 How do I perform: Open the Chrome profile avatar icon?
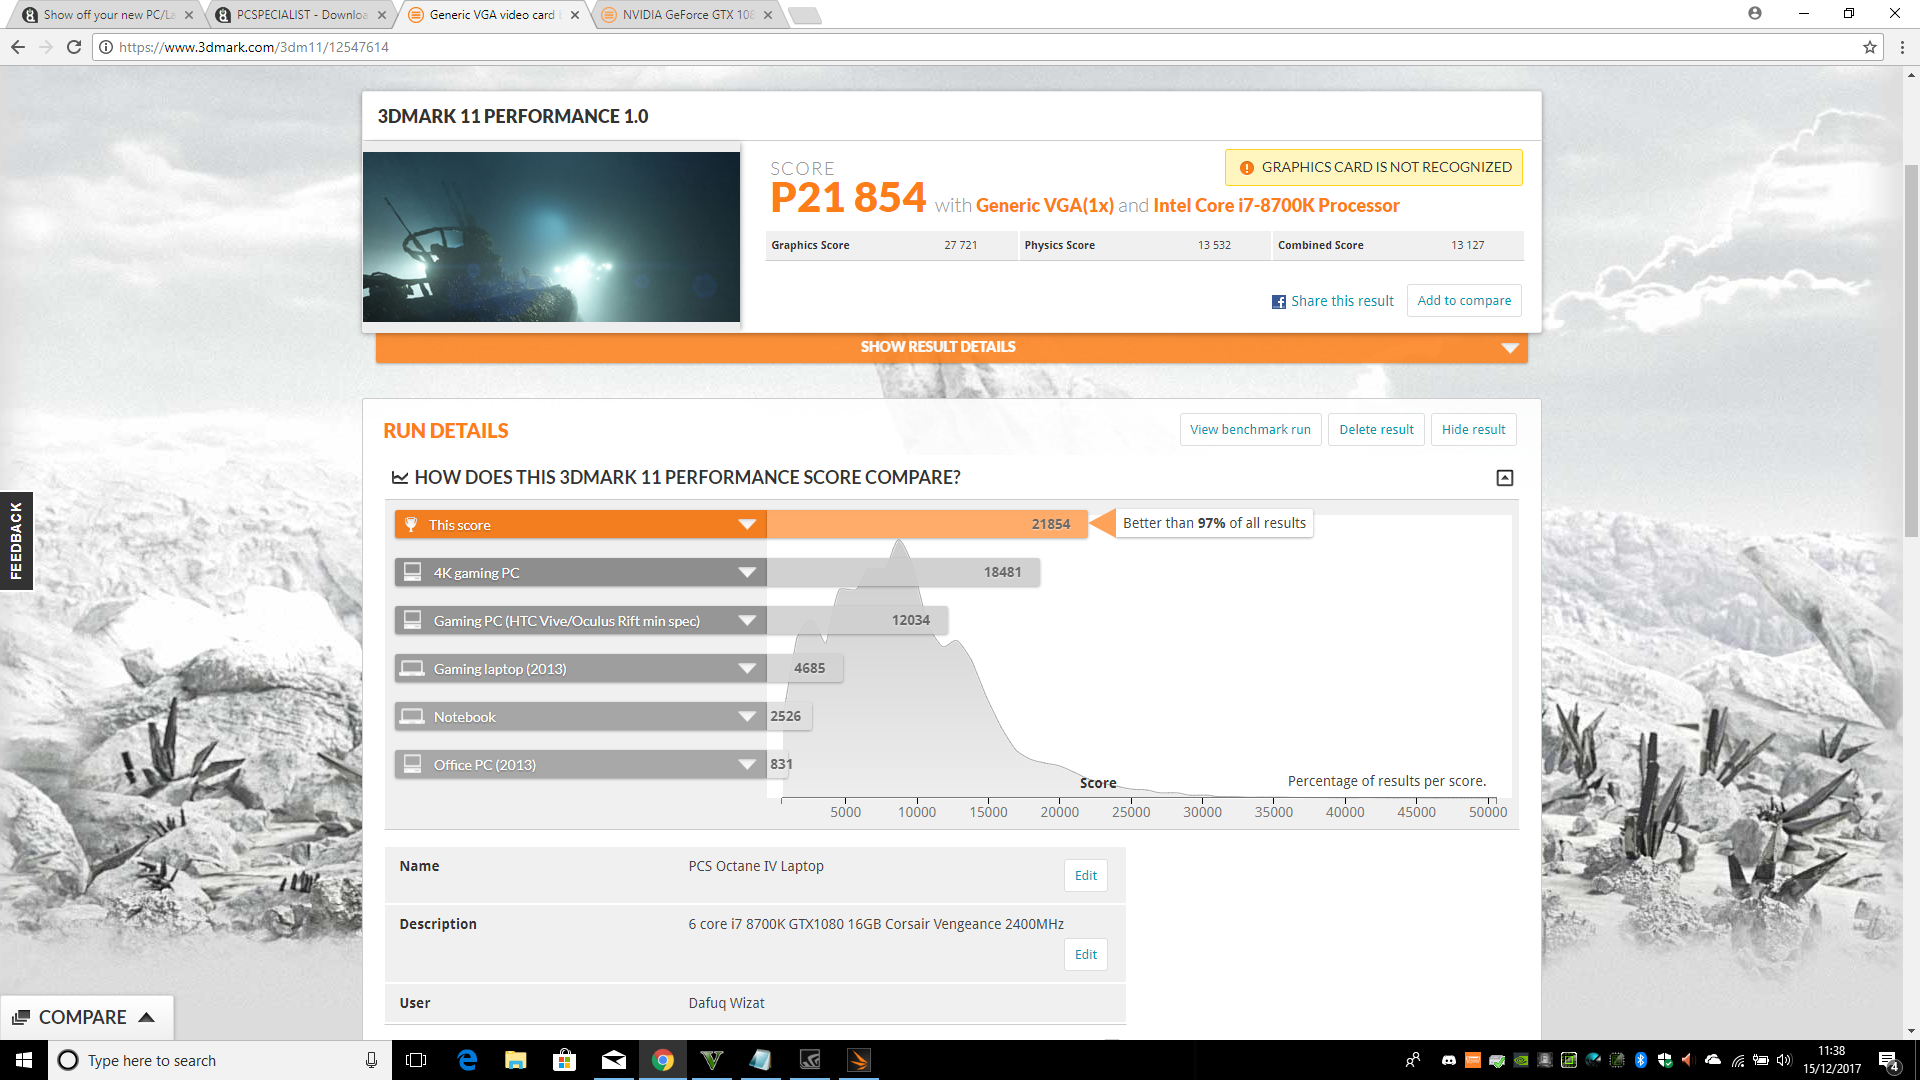[1754, 13]
